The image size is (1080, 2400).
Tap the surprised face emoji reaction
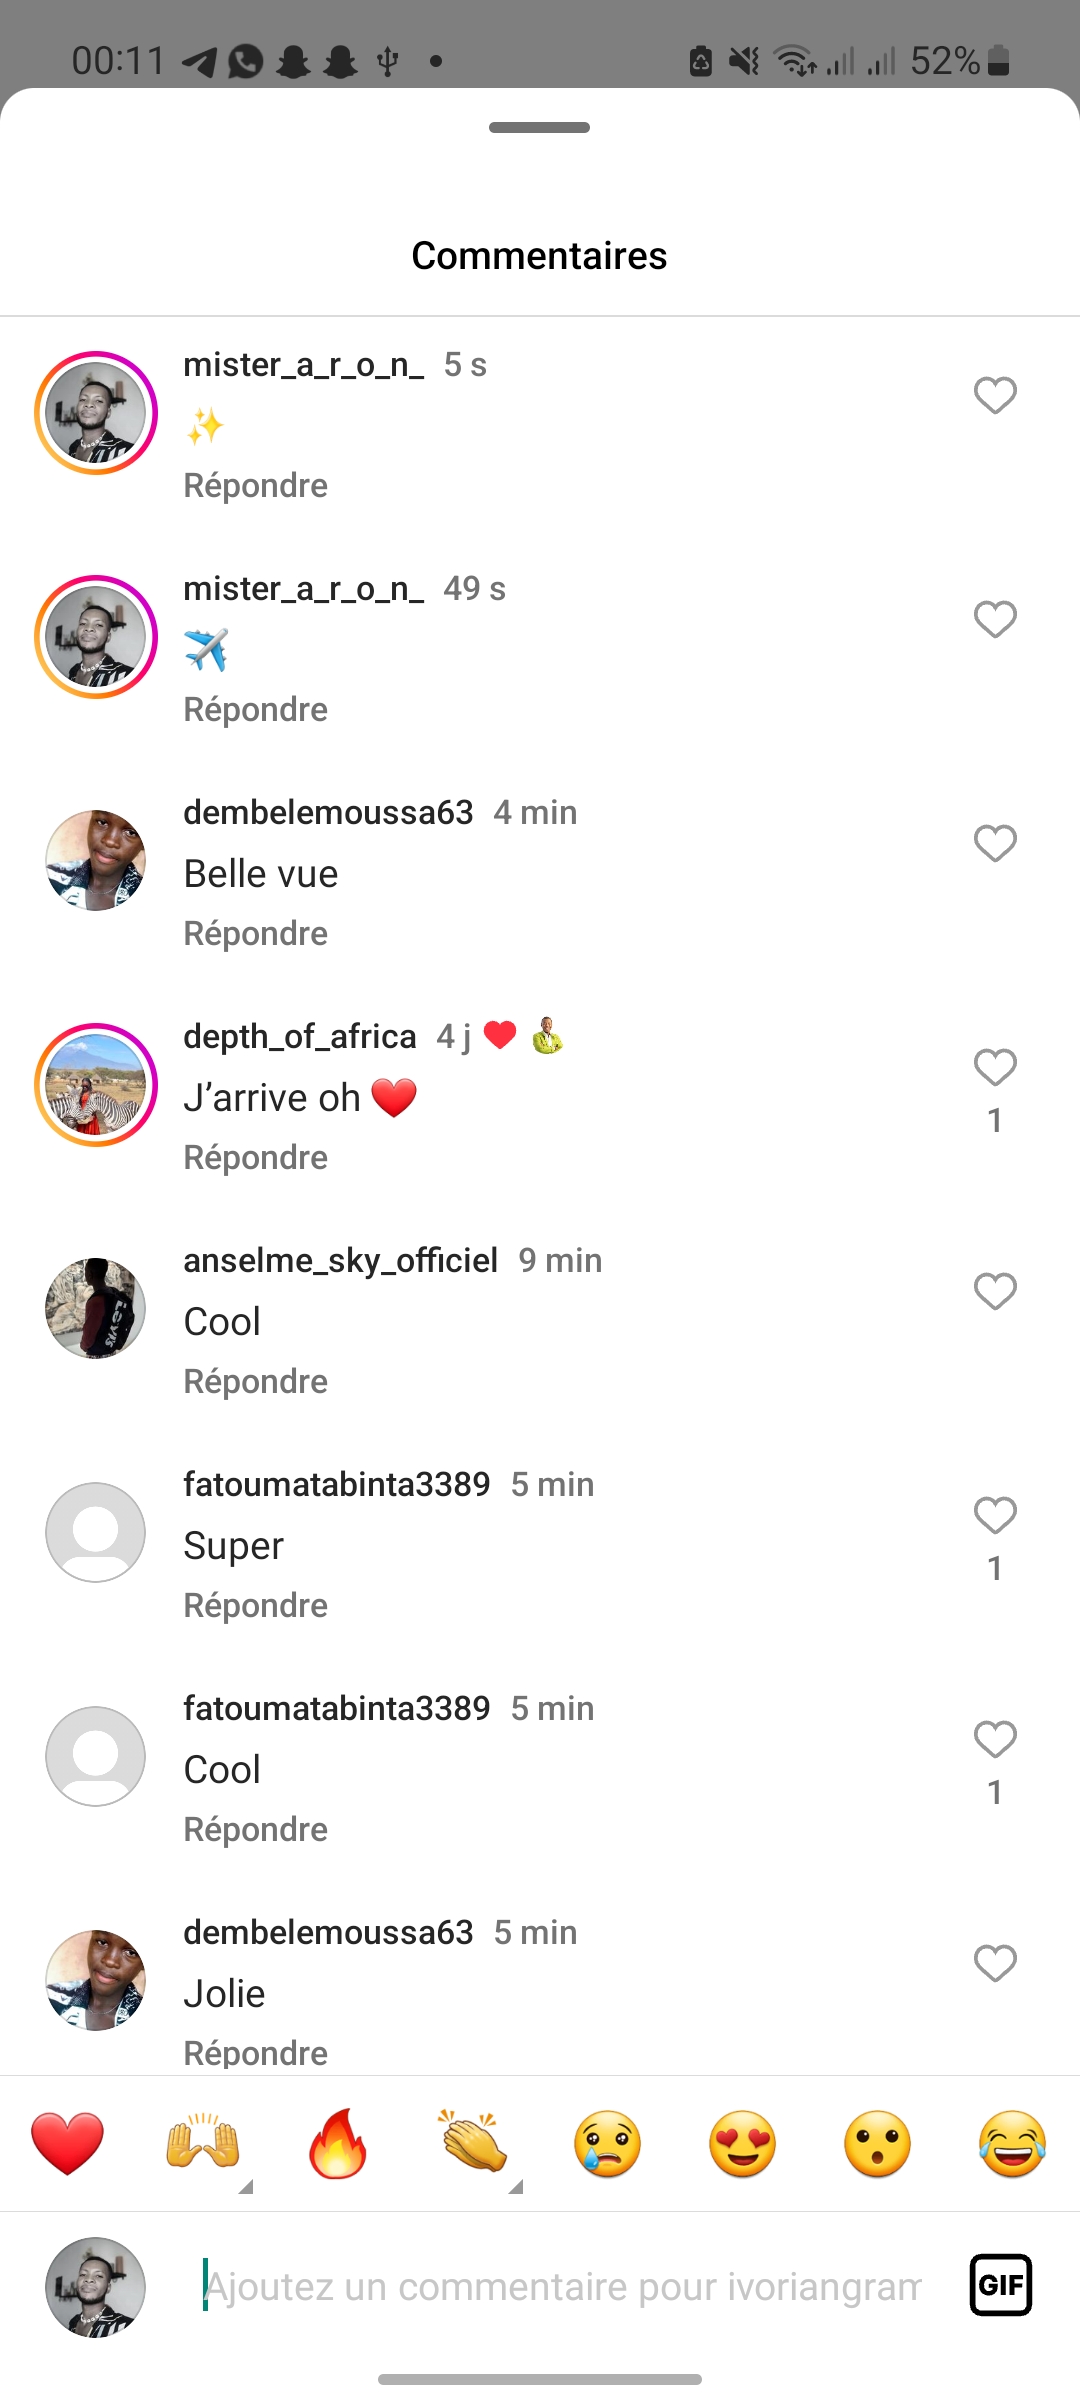[877, 2143]
